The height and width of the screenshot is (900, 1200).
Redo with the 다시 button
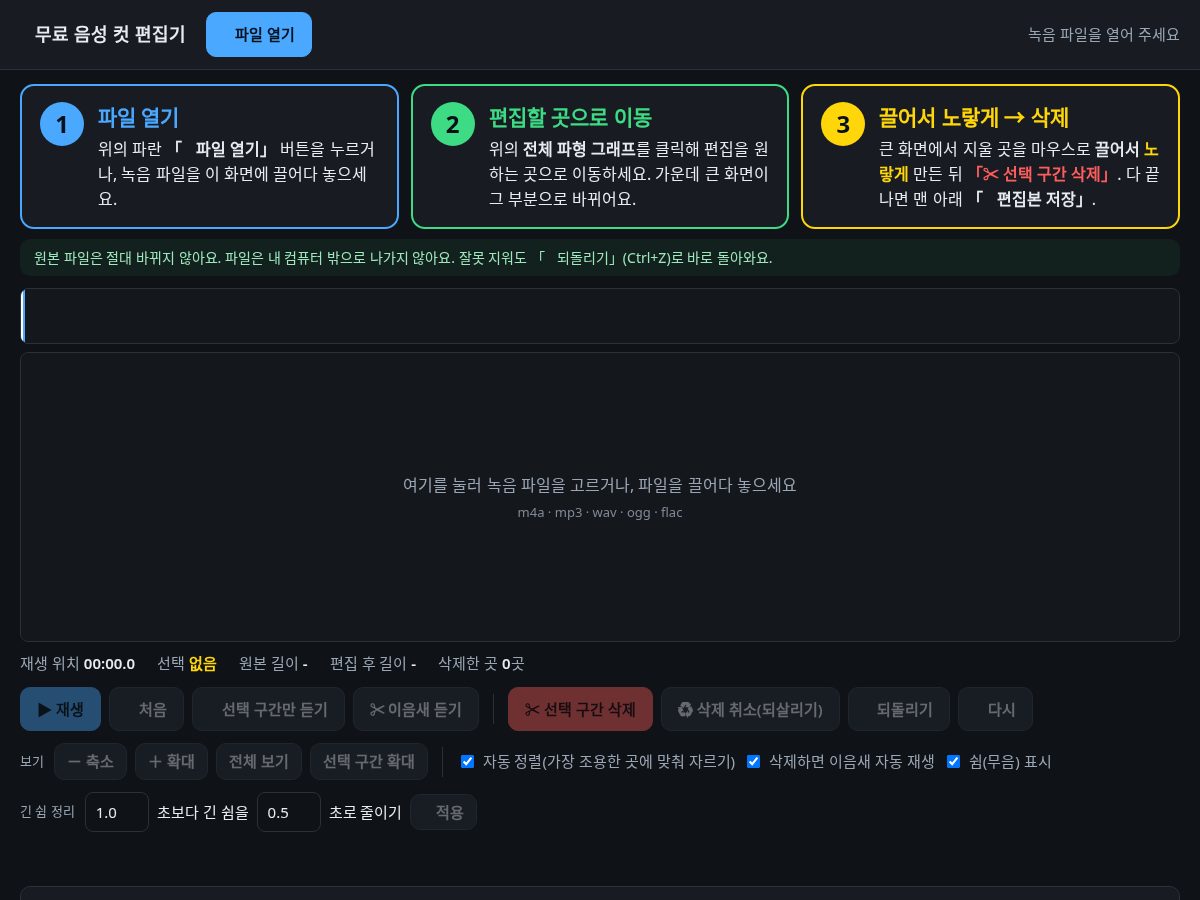(995, 709)
